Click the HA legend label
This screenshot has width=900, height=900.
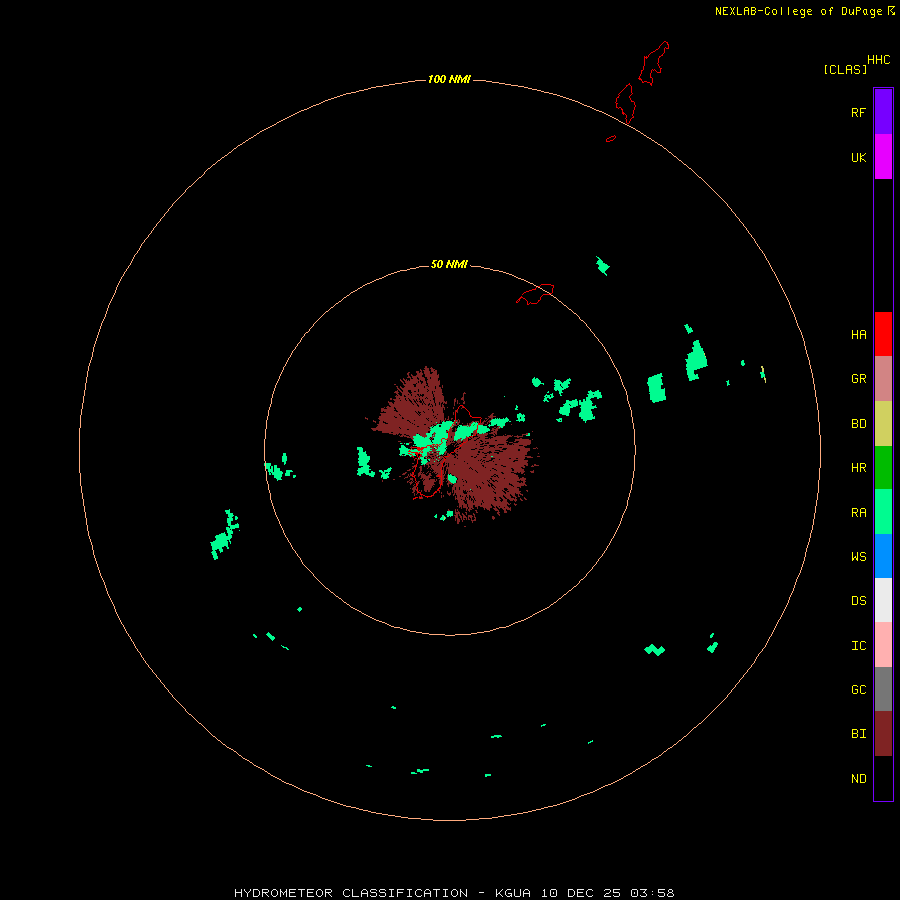click(858, 335)
